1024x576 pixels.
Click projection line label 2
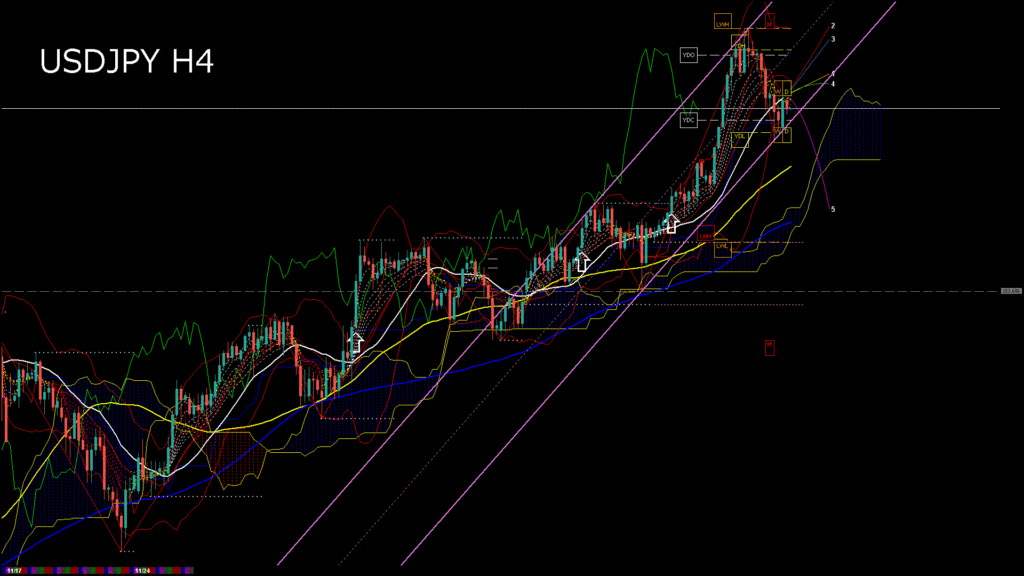833,26
